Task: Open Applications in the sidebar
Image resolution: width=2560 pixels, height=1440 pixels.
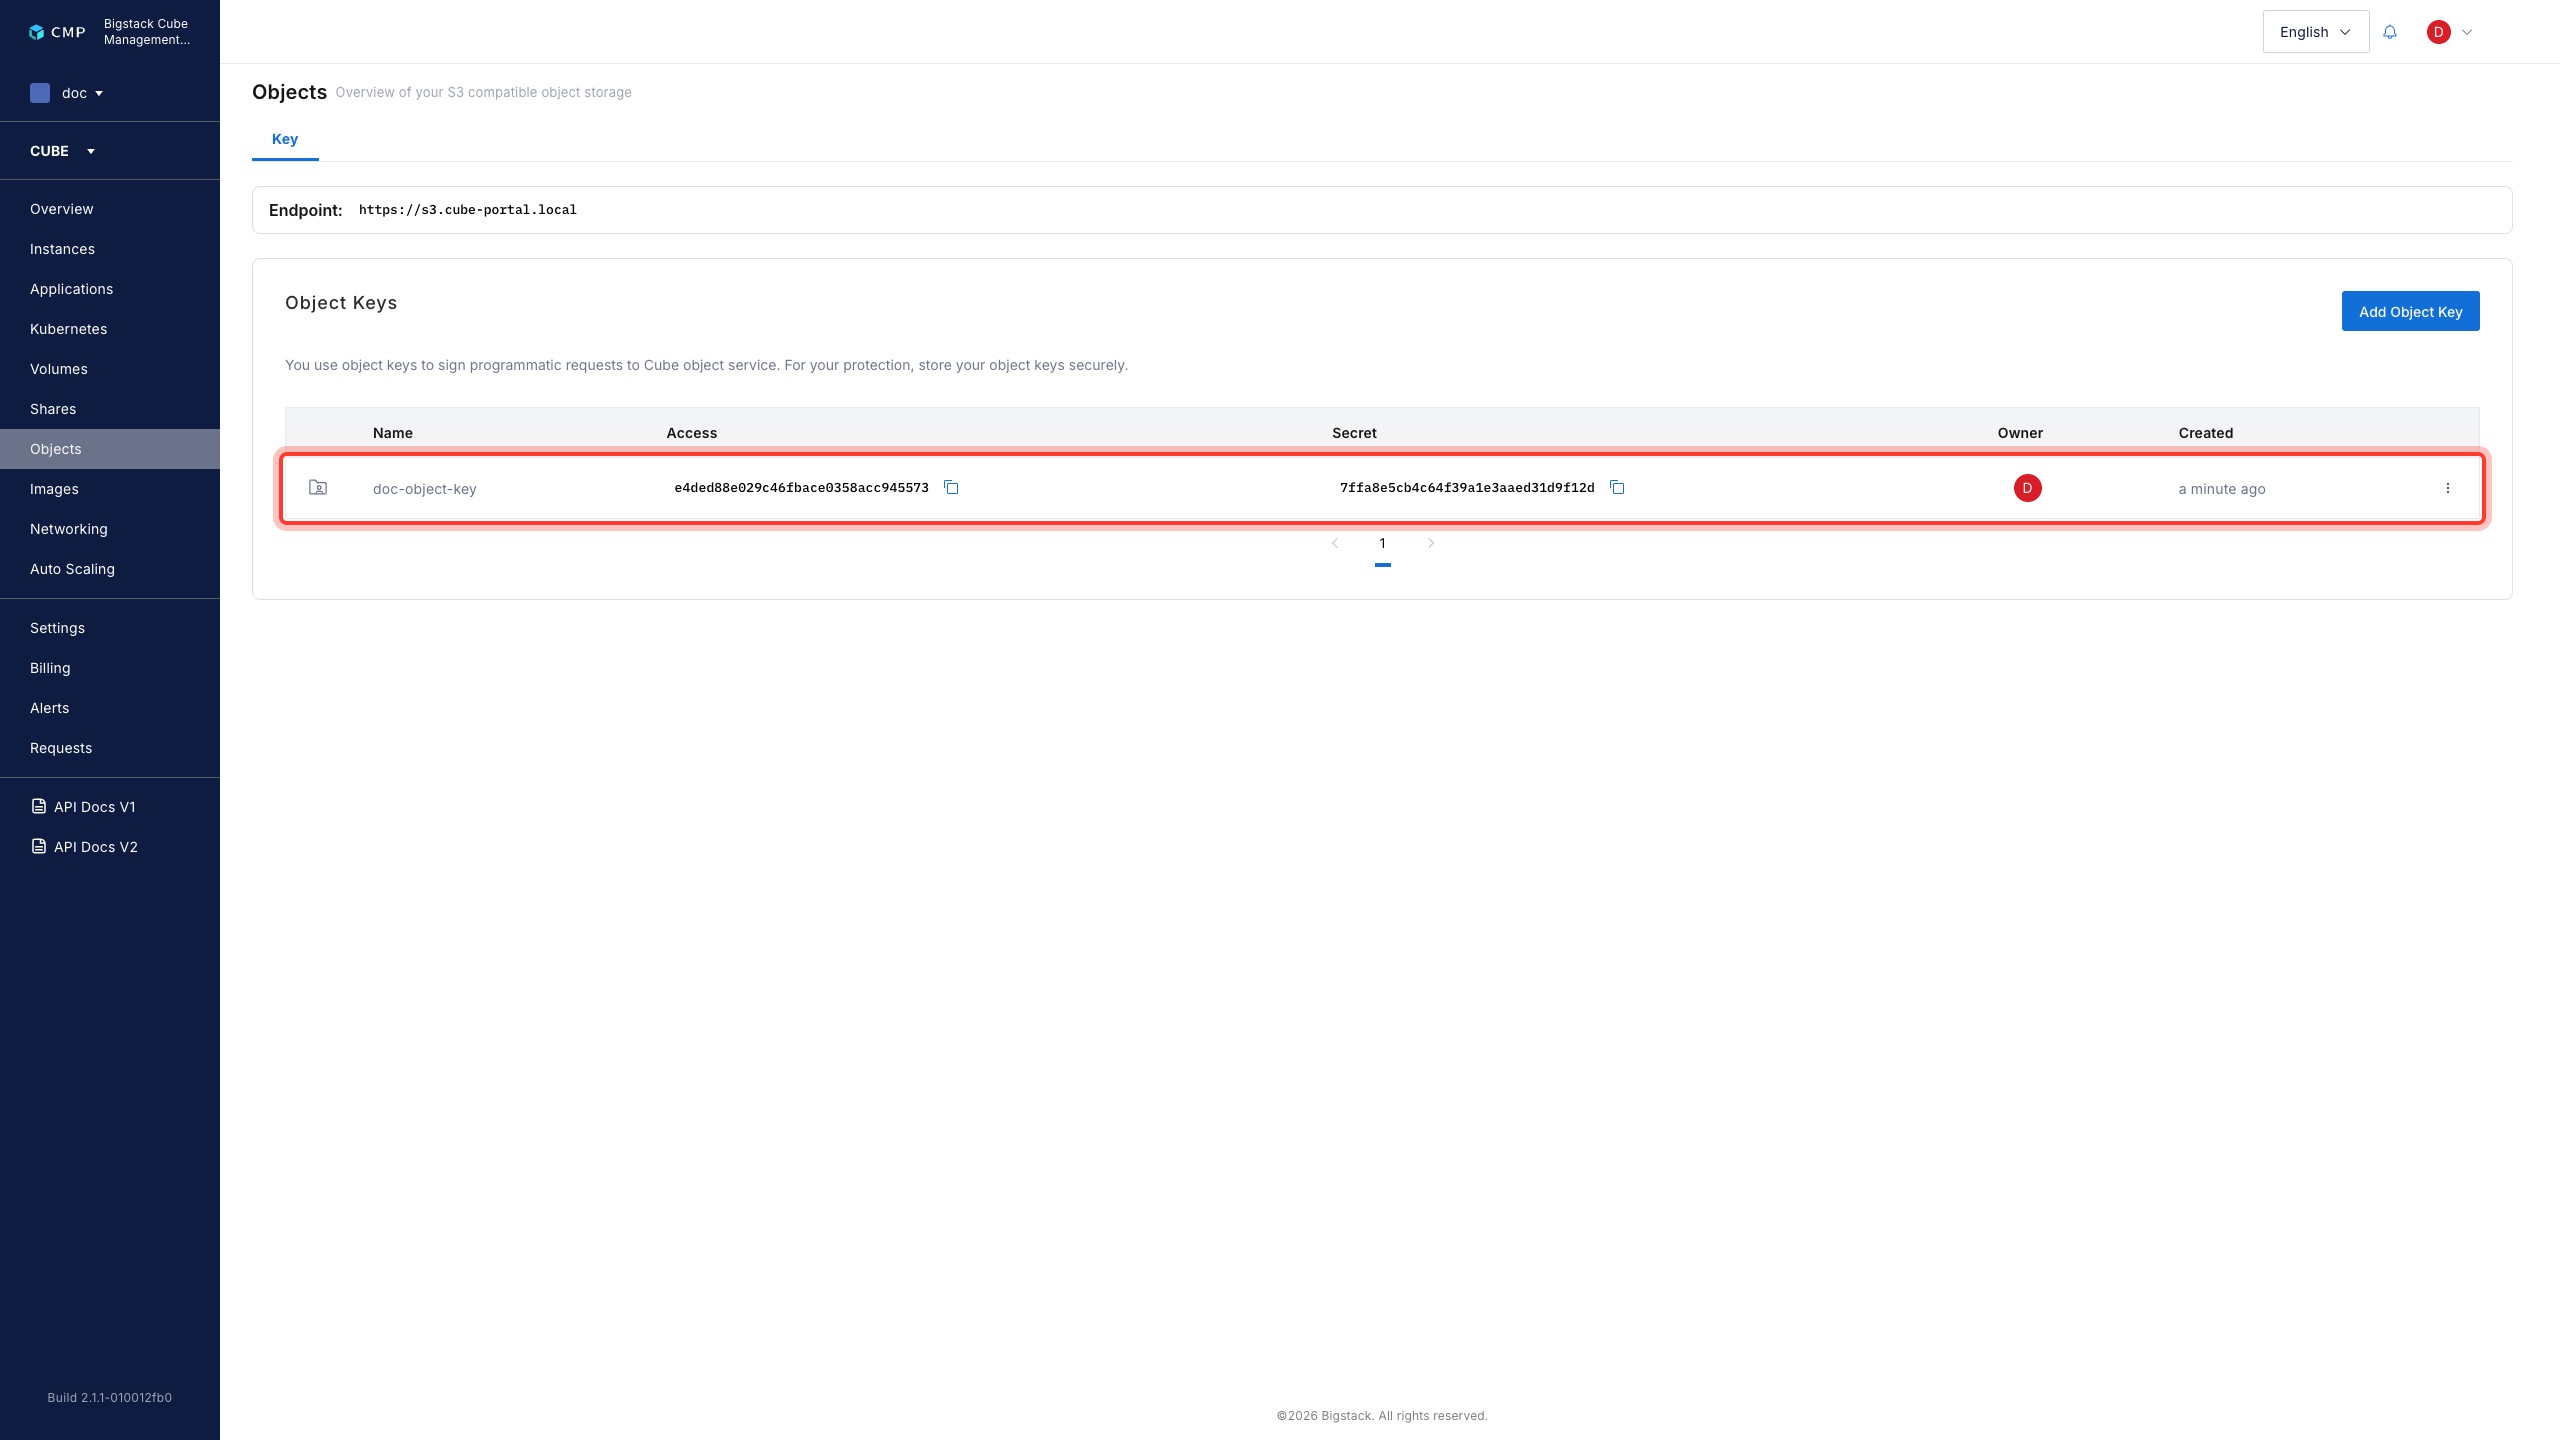Action: [x=110, y=289]
